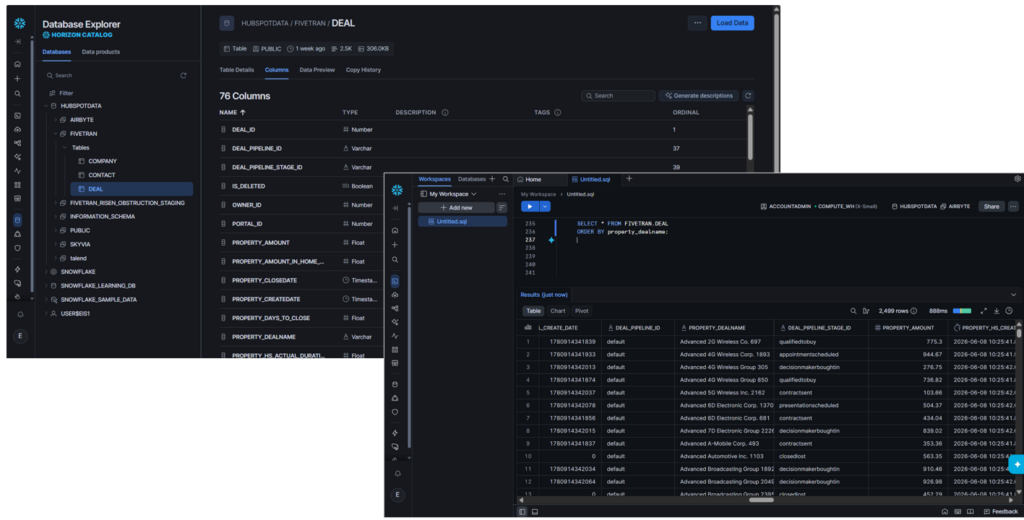Select the COMPANY table in tree
Screen dimensions: 1024x520
(x=97, y=161)
